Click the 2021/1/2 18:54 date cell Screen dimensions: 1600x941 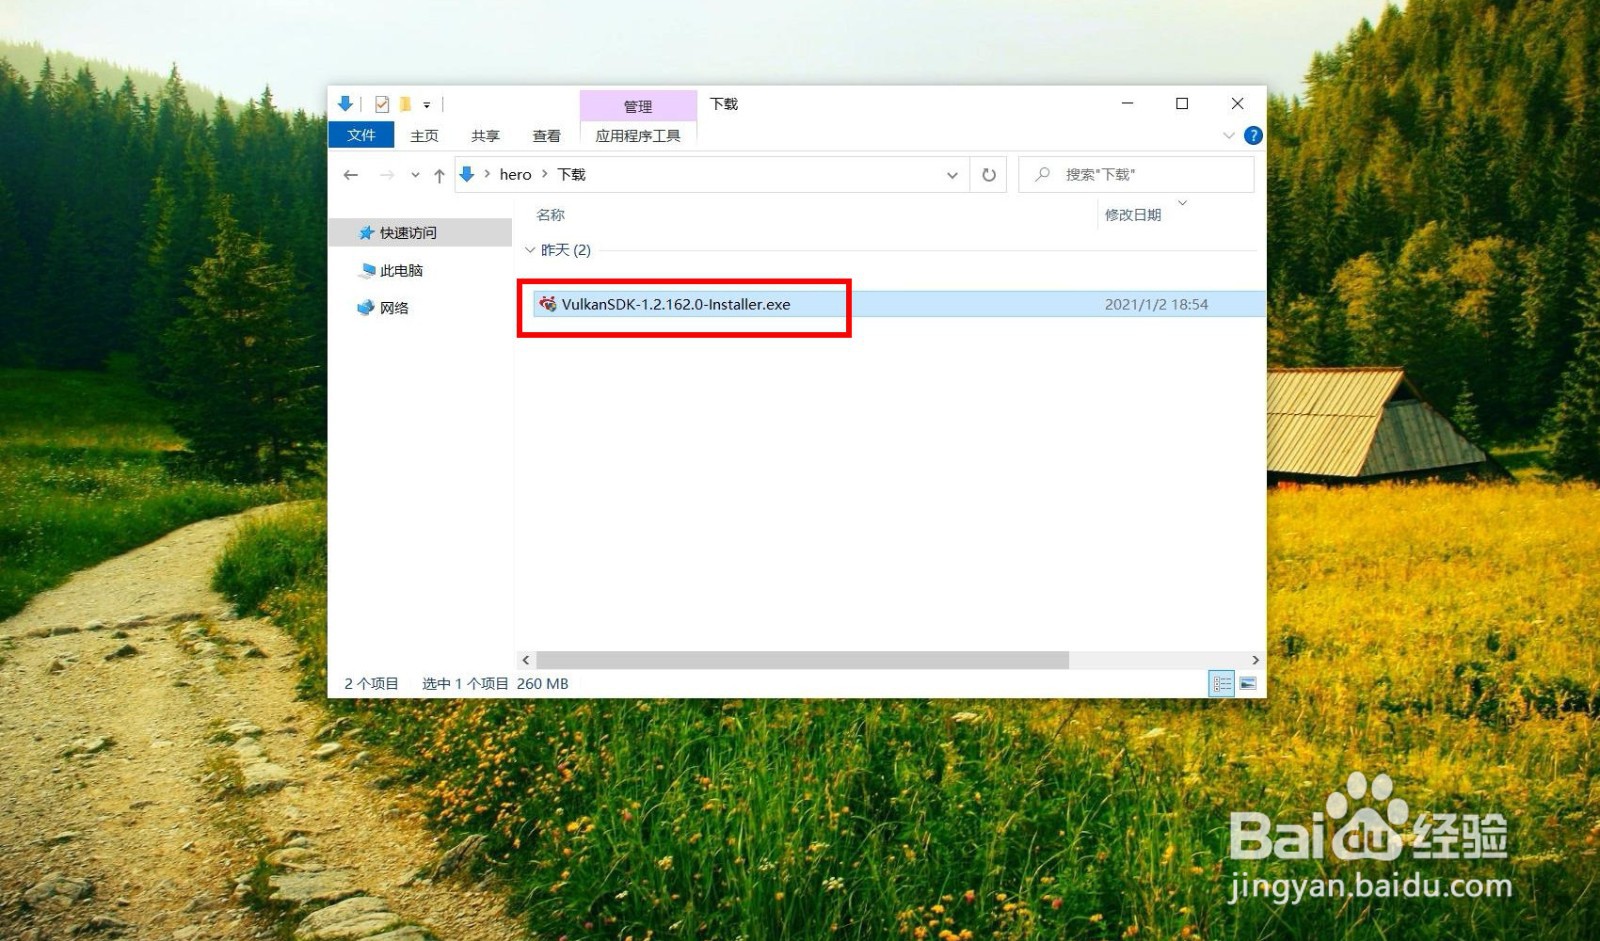click(1156, 304)
